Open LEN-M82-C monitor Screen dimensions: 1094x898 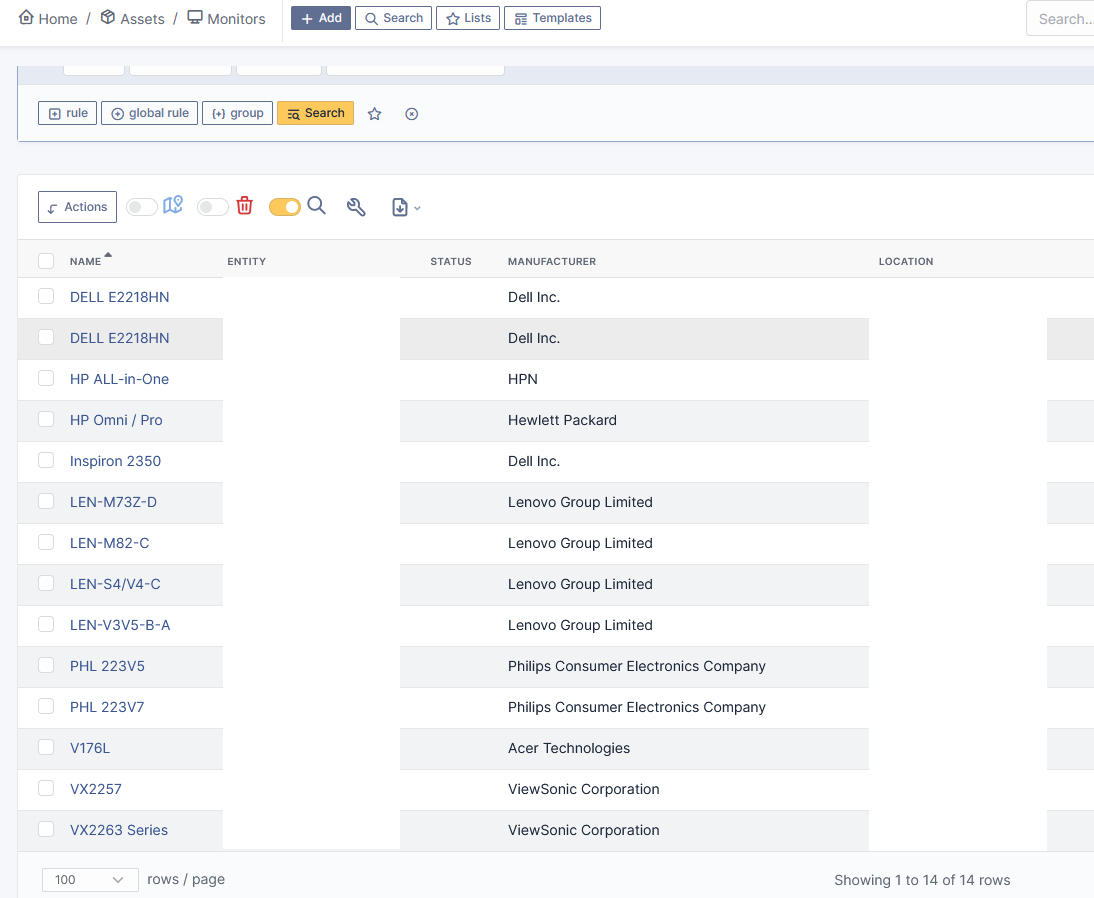coord(110,543)
